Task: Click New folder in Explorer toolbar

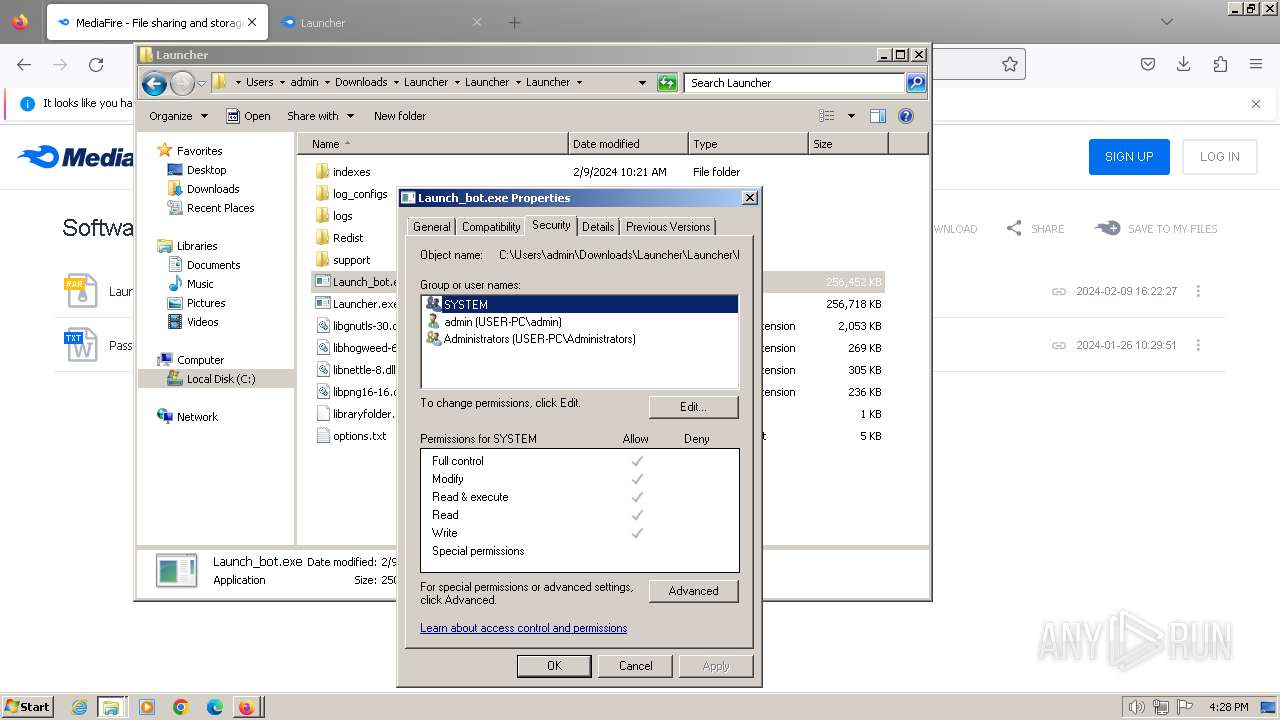Action: (x=400, y=116)
